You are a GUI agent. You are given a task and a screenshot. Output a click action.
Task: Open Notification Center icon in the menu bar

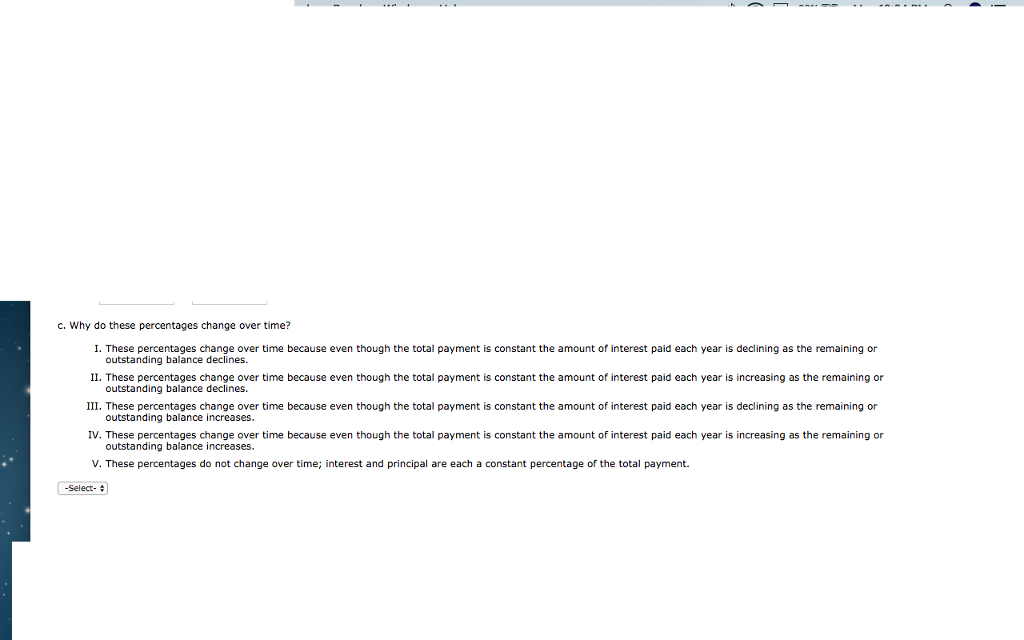point(999,4)
